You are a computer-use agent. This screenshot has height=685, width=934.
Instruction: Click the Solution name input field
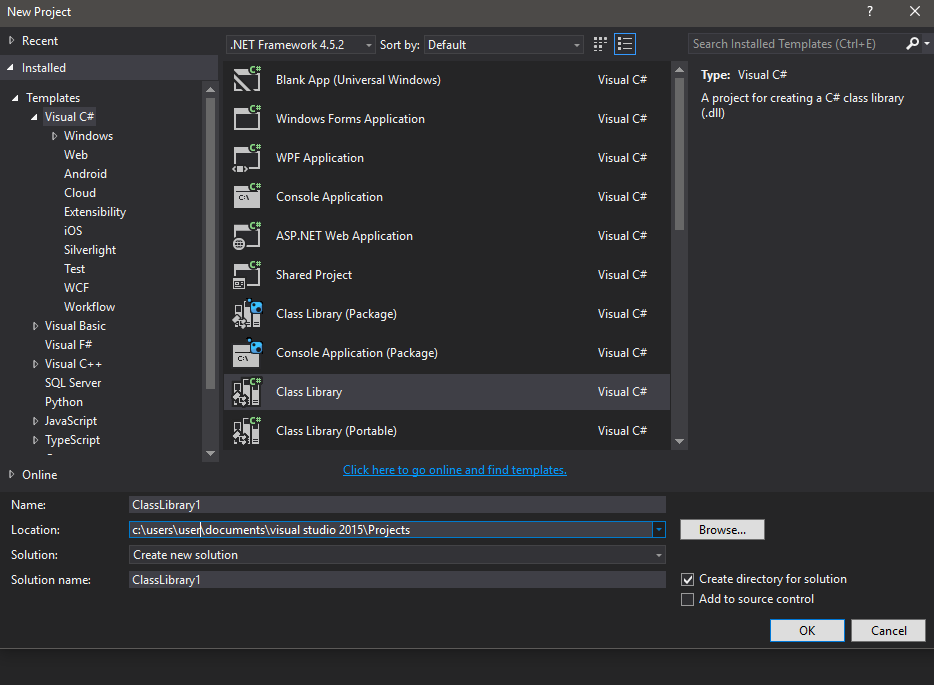coord(397,580)
